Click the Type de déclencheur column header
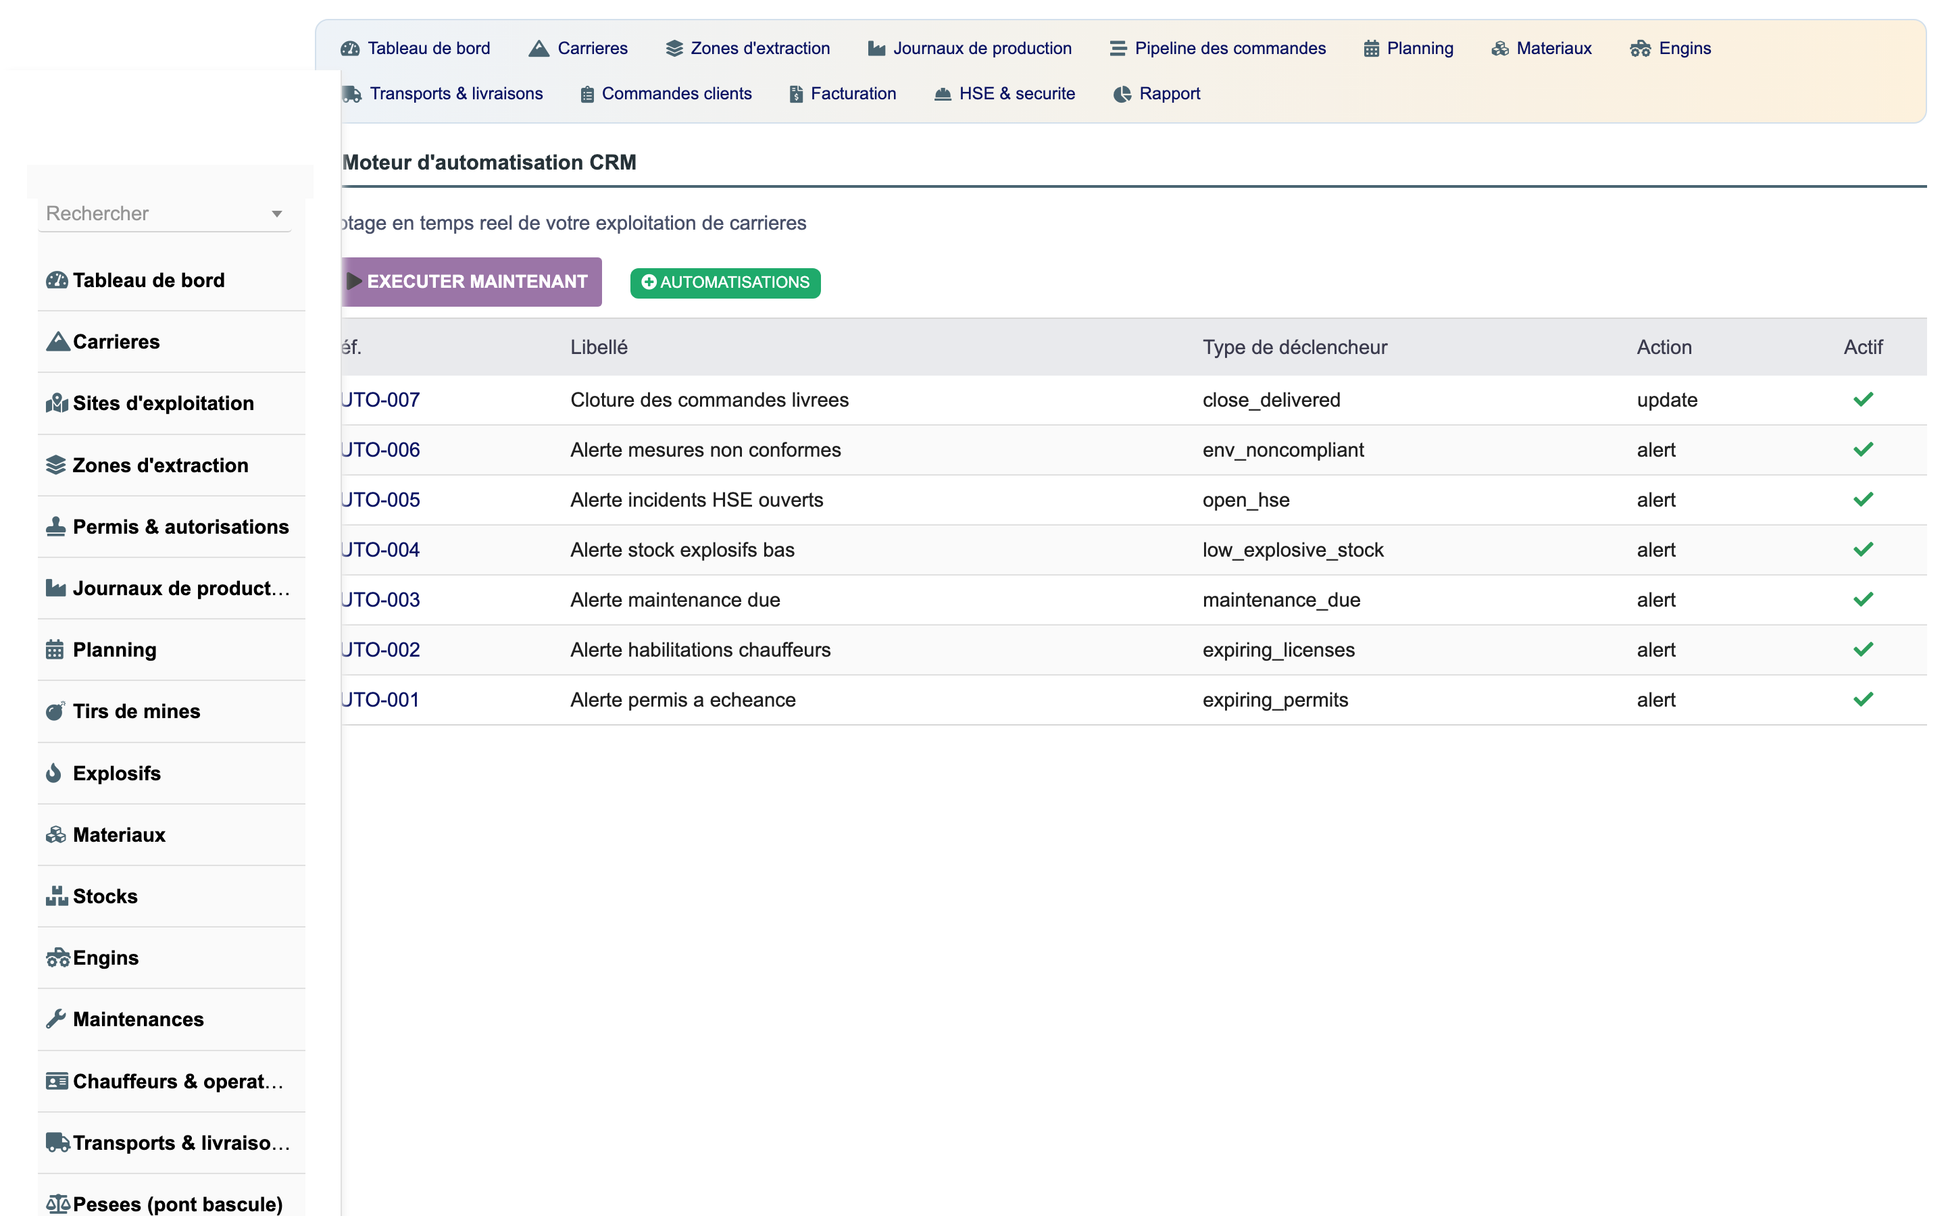 pyautogui.click(x=1295, y=347)
